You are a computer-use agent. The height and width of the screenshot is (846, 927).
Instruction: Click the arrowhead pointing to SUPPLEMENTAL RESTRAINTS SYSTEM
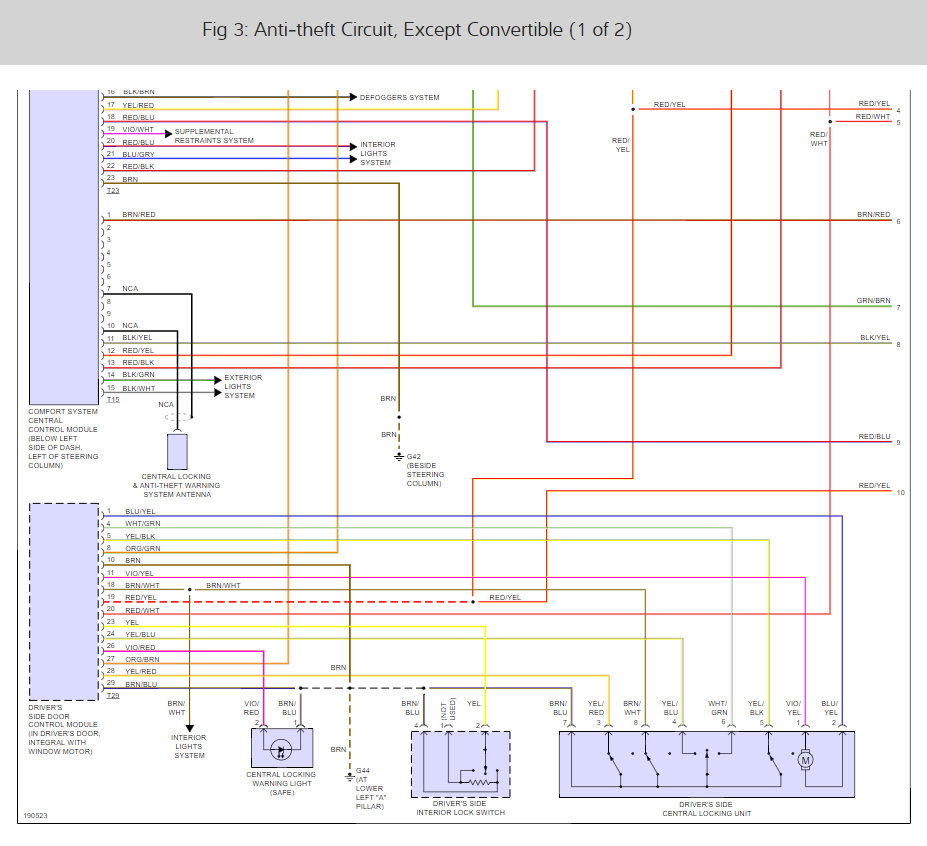[168, 134]
